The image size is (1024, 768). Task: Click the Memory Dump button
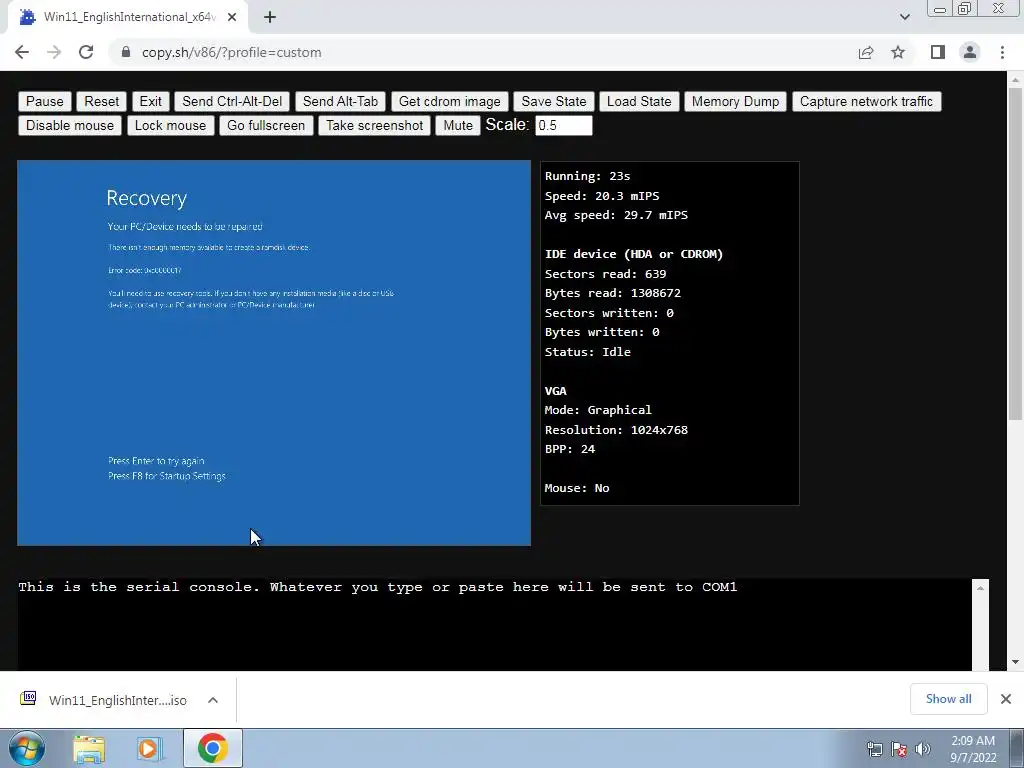pos(735,101)
